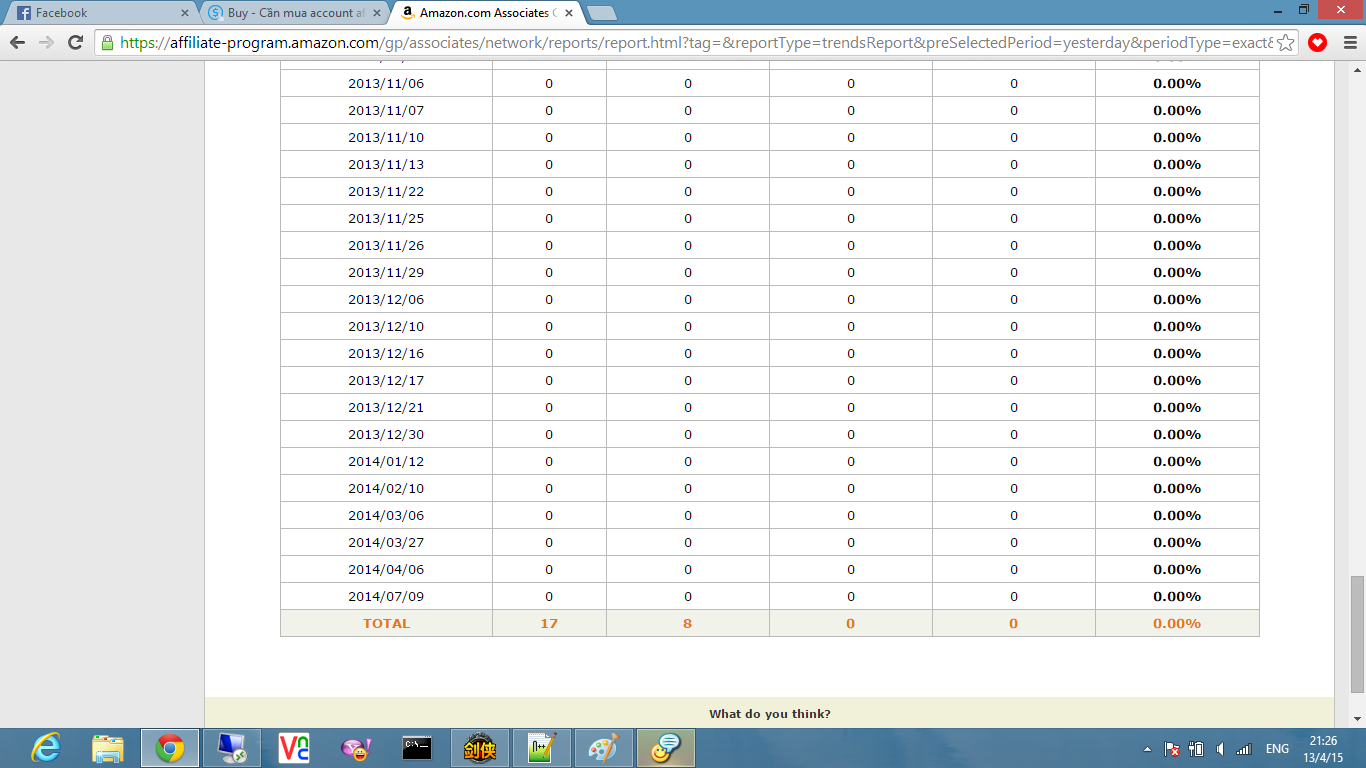Select the date cell 2013/12/30
This screenshot has height=768, width=1366.
click(386, 434)
